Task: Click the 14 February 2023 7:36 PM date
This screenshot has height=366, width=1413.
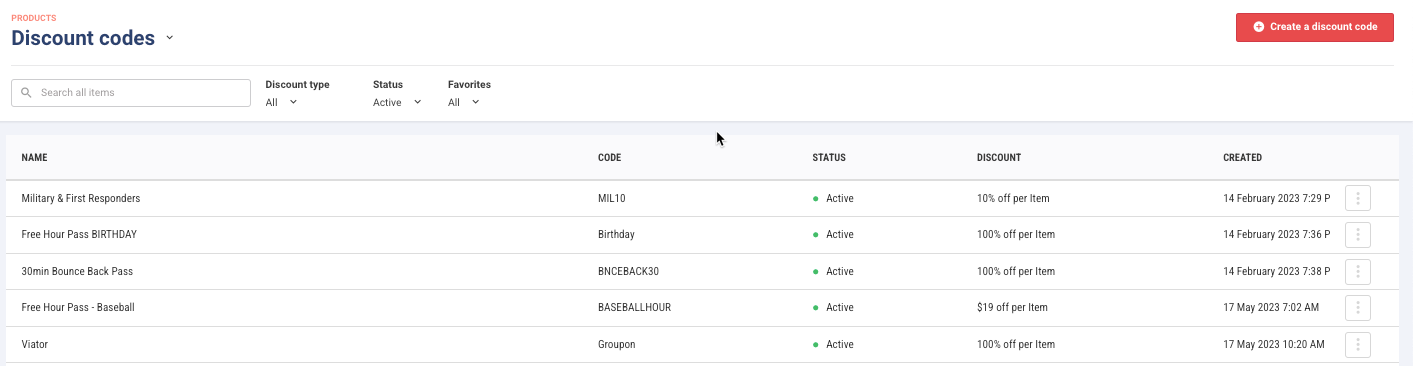Action: coord(1276,235)
